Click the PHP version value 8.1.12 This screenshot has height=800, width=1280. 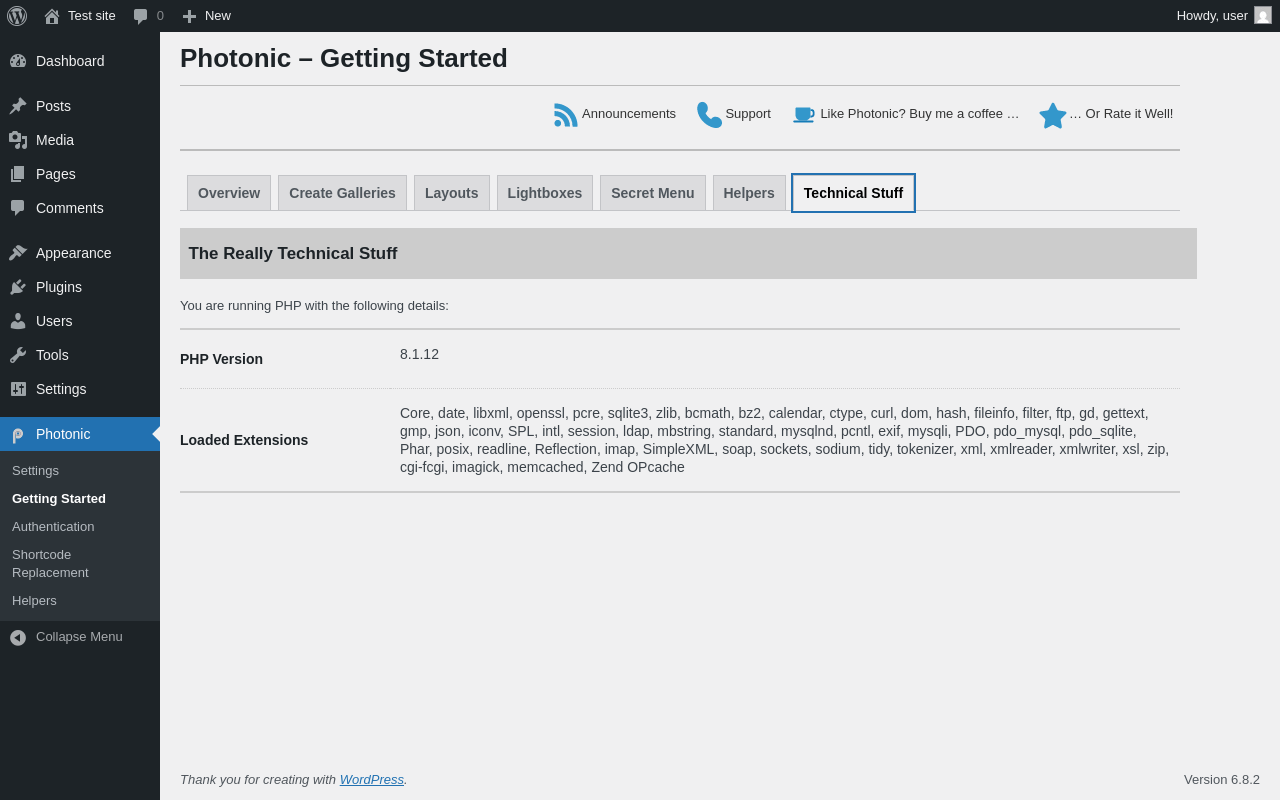pyautogui.click(x=419, y=354)
